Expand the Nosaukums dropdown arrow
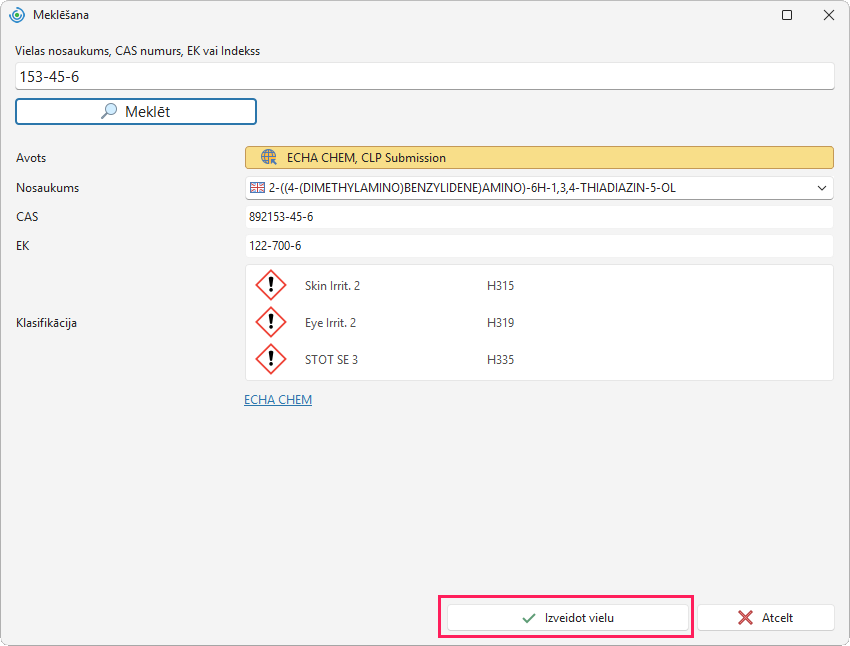 [x=822, y=188]
